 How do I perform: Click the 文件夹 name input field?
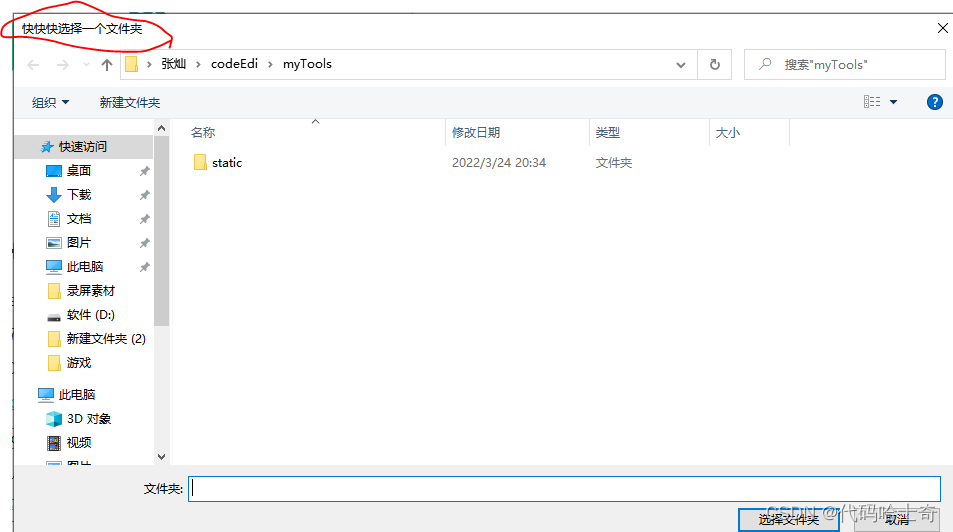click(565, 489)
